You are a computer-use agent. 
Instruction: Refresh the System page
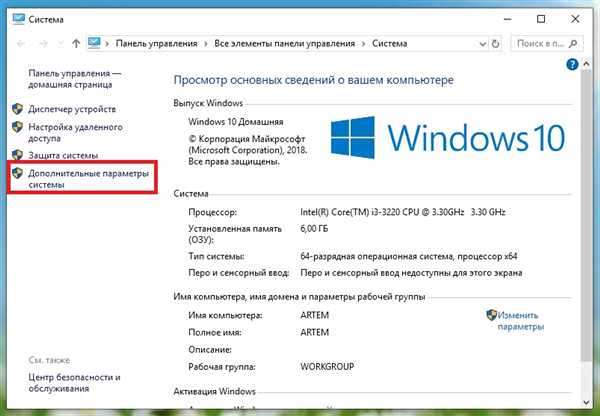[495, 44]
